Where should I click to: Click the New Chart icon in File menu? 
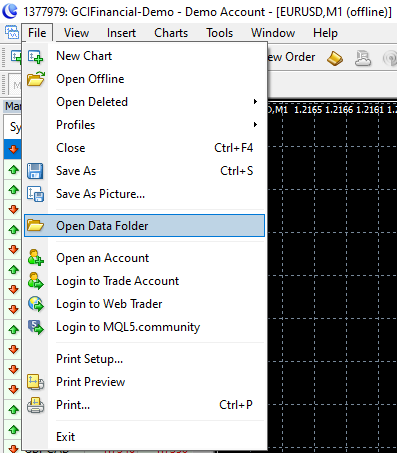[x=35, y=56]
